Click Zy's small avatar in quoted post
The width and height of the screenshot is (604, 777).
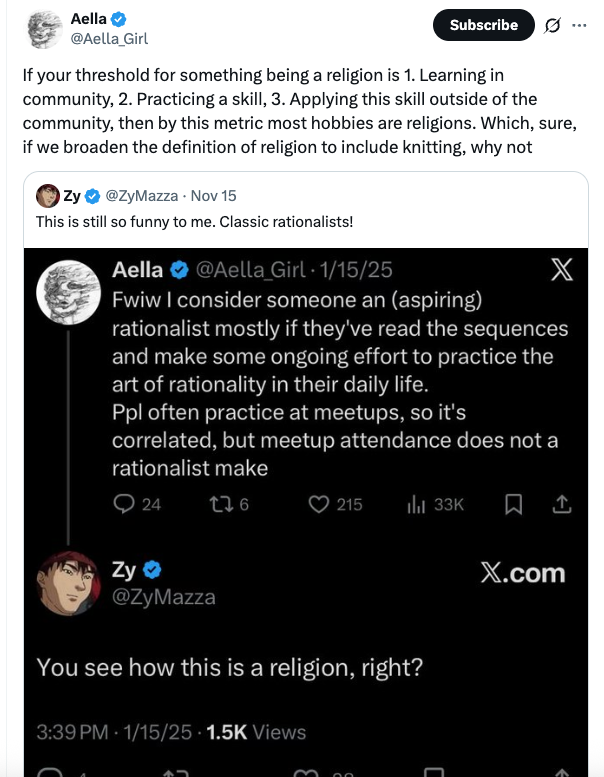click(x=47, y=195)
